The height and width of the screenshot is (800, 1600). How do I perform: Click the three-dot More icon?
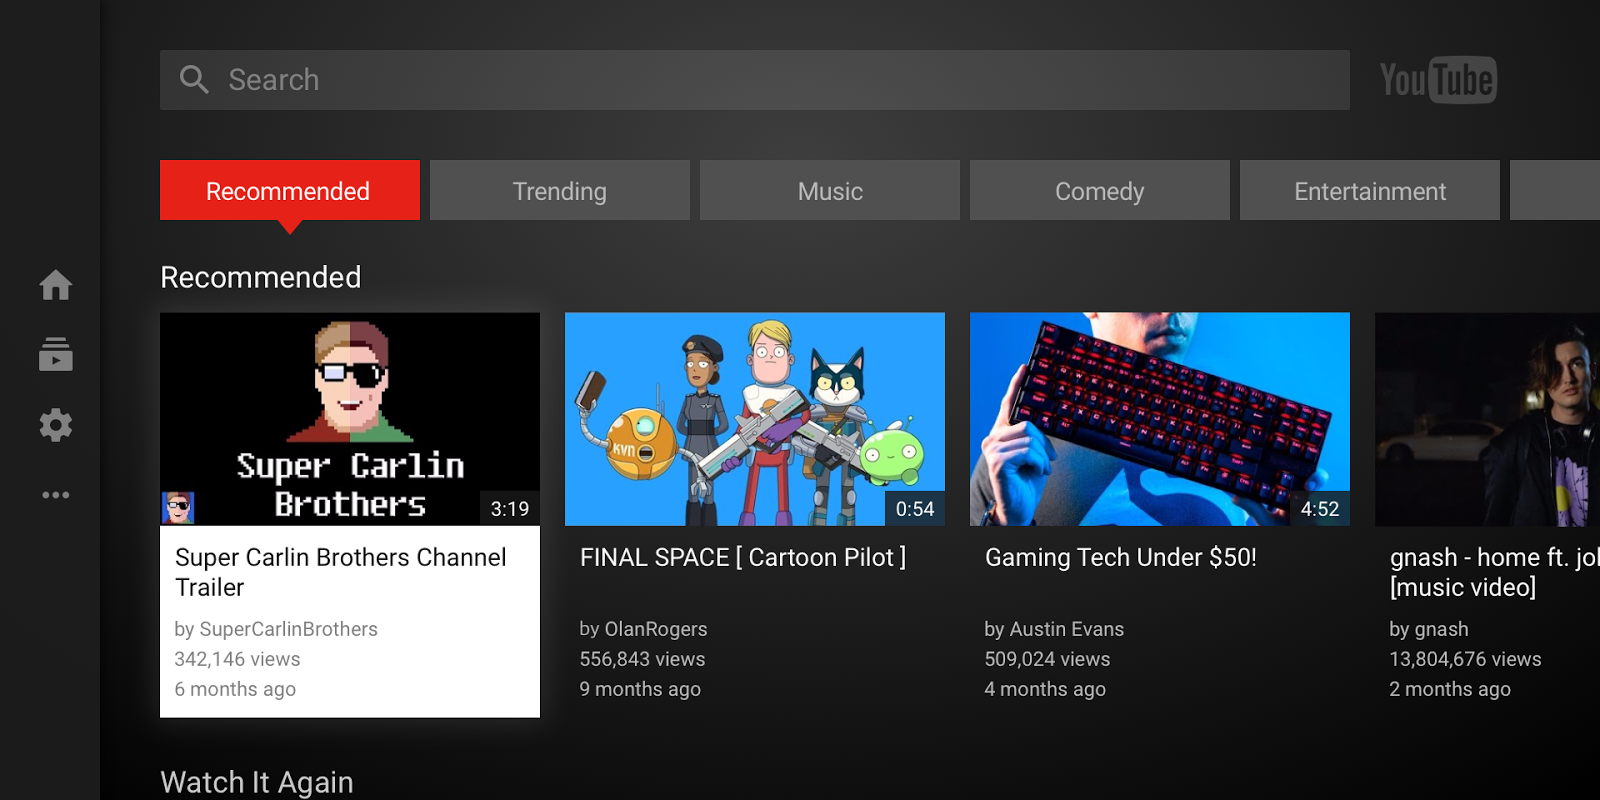(x=56, y=495)
